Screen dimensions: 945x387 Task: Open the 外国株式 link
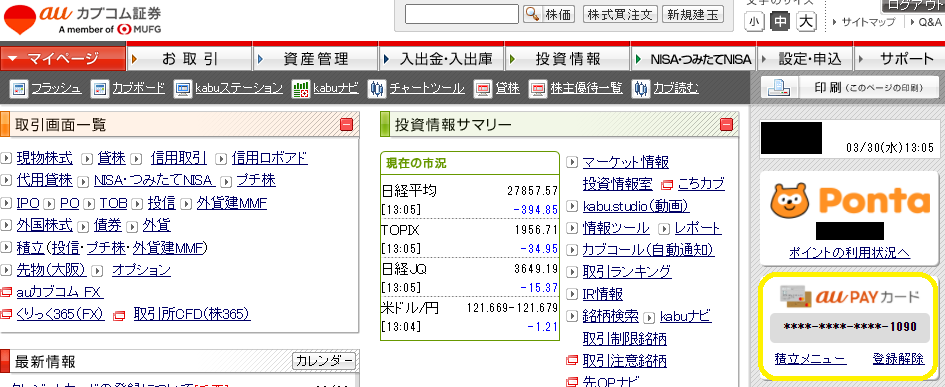point(45,225)
